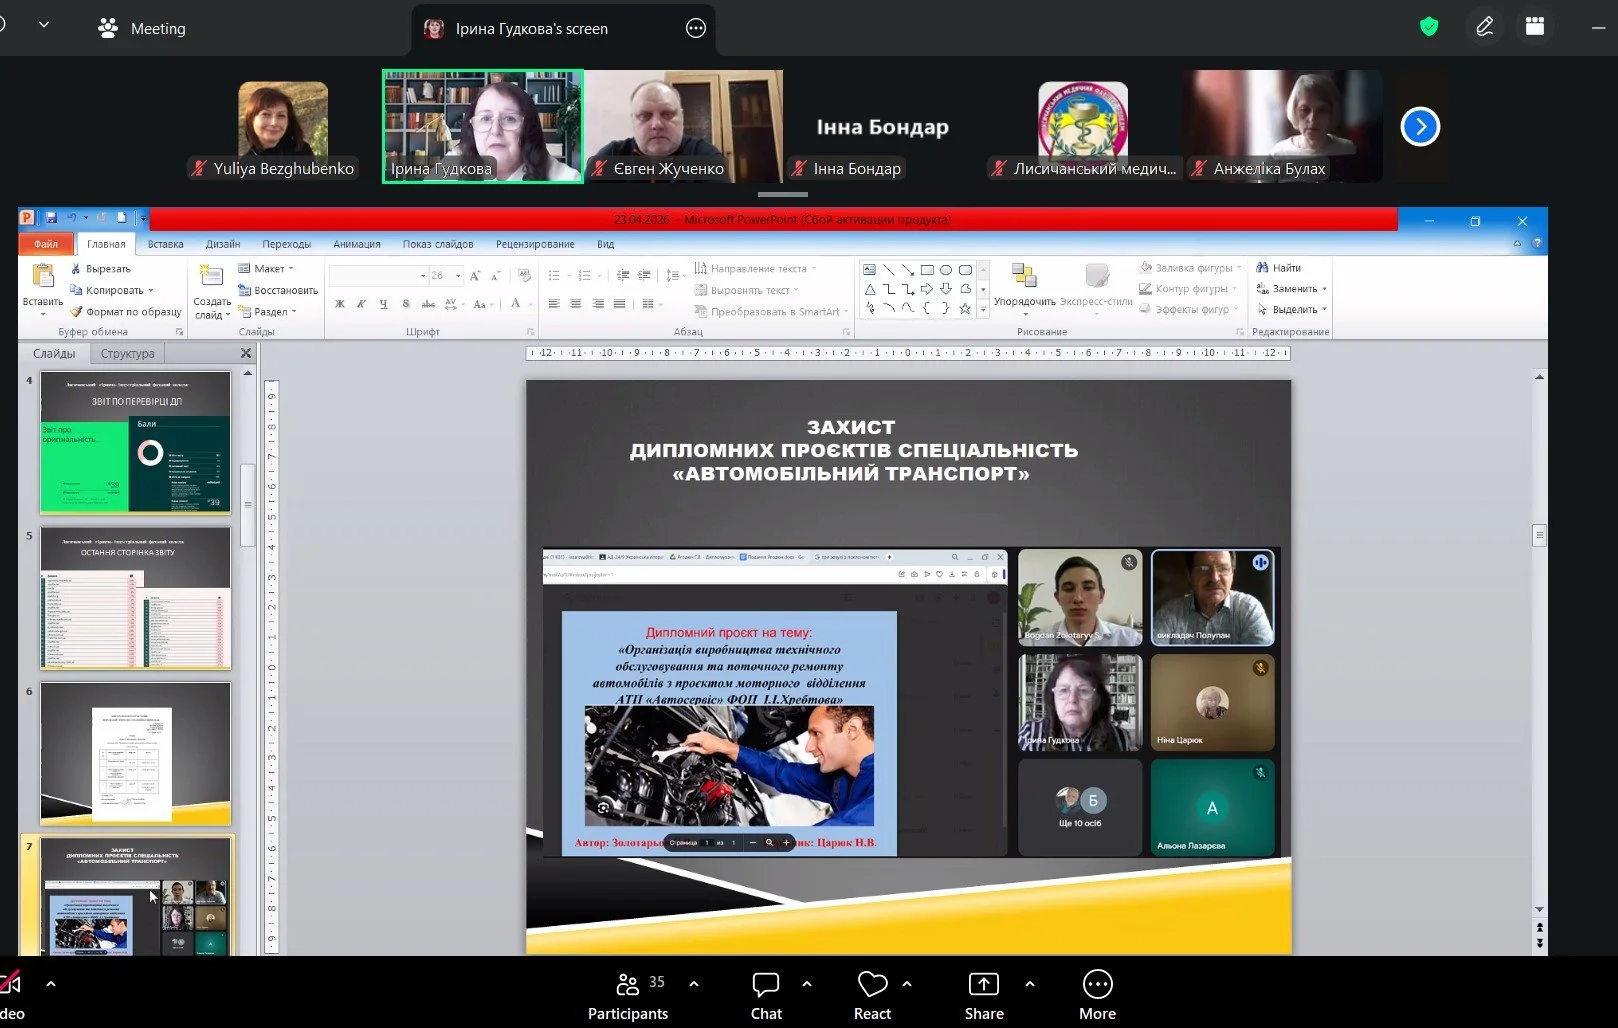Image resolution: width=1618 pixels, height=1028 pixels.
Task: Expand the shapes gallery more arrow
Action: (x=984, y=309)
